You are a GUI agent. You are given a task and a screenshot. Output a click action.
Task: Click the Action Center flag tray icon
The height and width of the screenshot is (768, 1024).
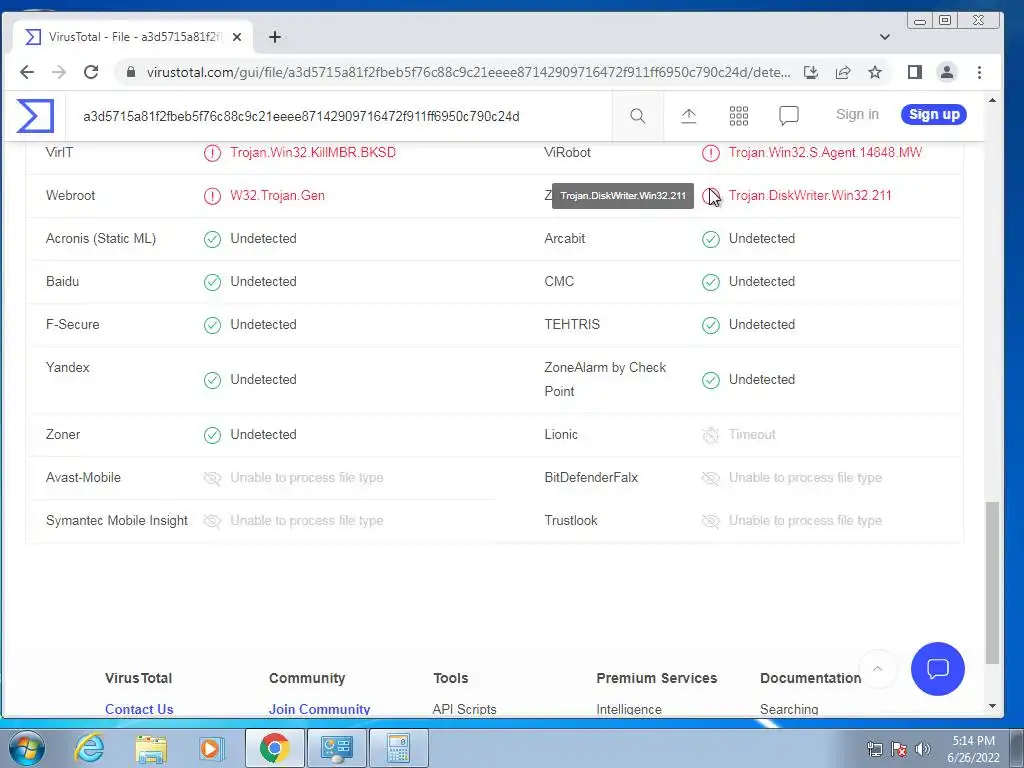899,749
